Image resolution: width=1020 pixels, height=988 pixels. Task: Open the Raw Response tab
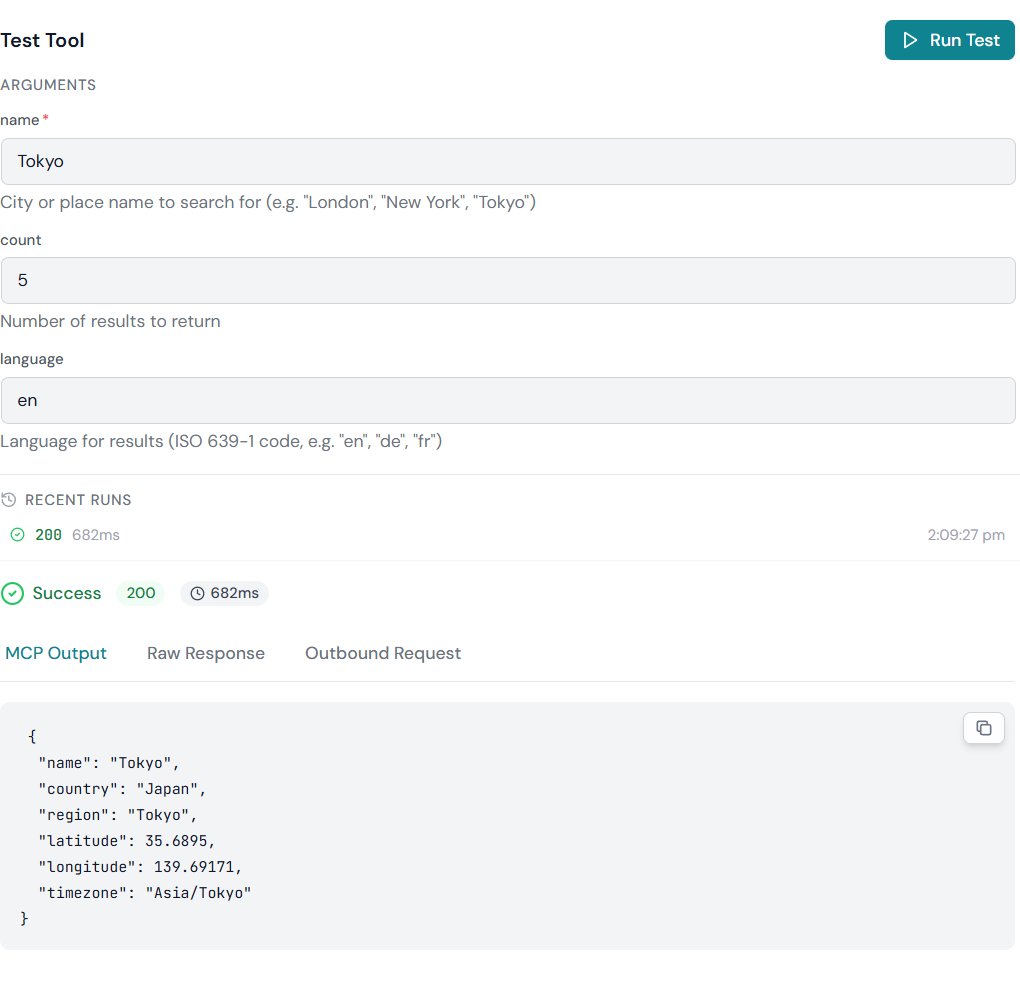click(x=206, y=653)
